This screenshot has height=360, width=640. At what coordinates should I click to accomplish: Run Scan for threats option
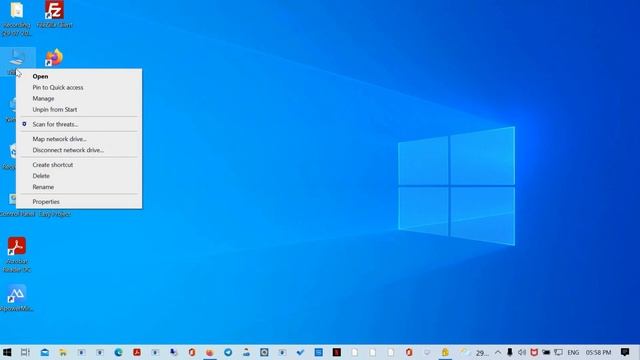coord(55,124)
